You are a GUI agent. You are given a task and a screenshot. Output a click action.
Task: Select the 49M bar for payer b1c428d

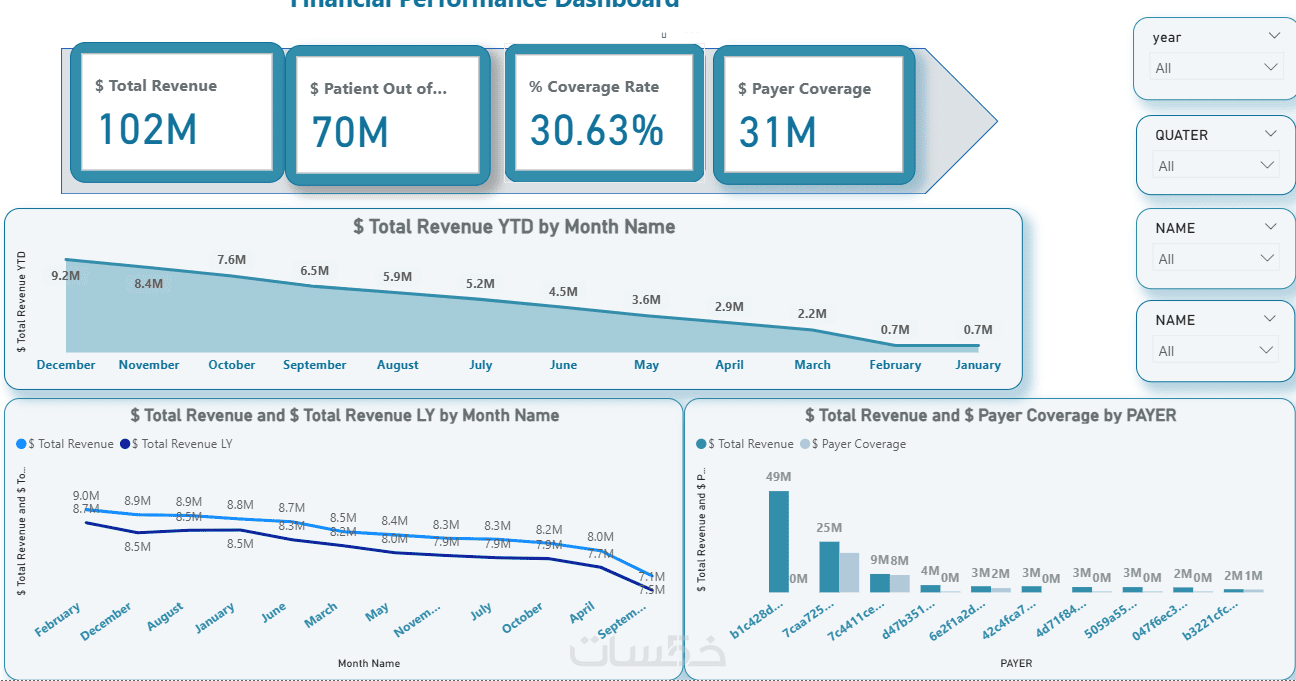pyautogui.click(x=778, y=541)
